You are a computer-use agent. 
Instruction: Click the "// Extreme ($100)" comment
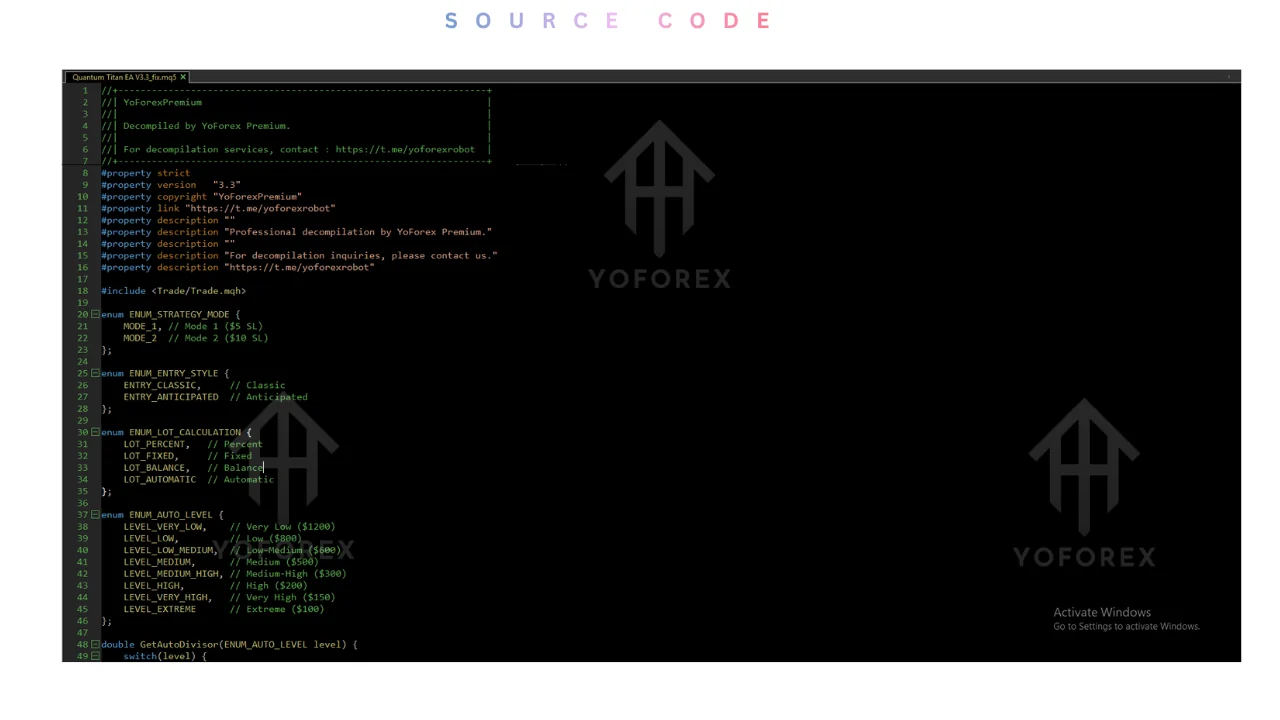pyautogui.click(x=277, y=609)
